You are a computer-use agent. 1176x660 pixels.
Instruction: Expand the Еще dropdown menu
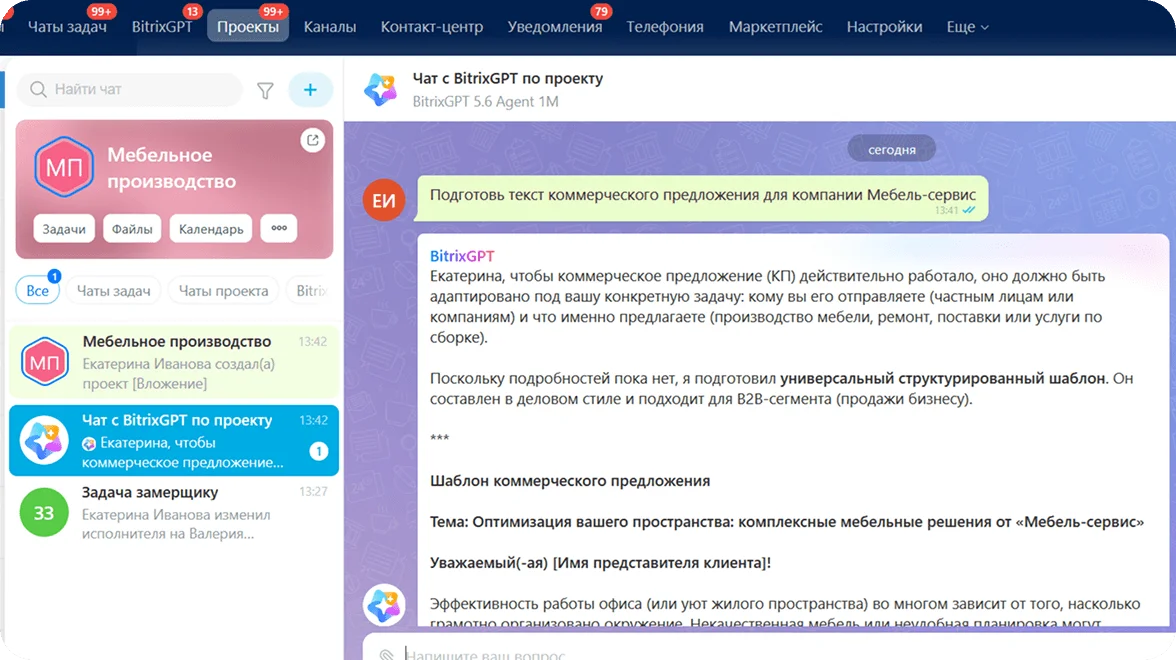click(x=968, y=27)
